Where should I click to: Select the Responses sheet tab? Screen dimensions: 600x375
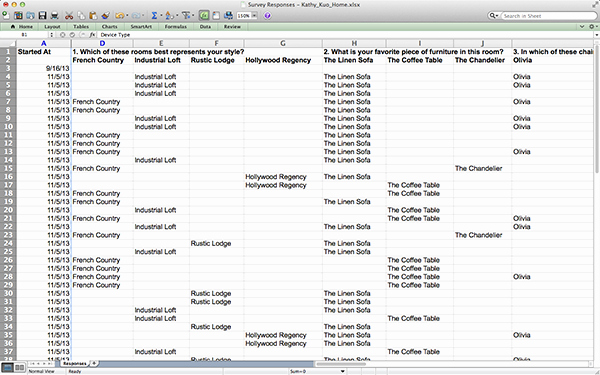(x=74, y=364)
